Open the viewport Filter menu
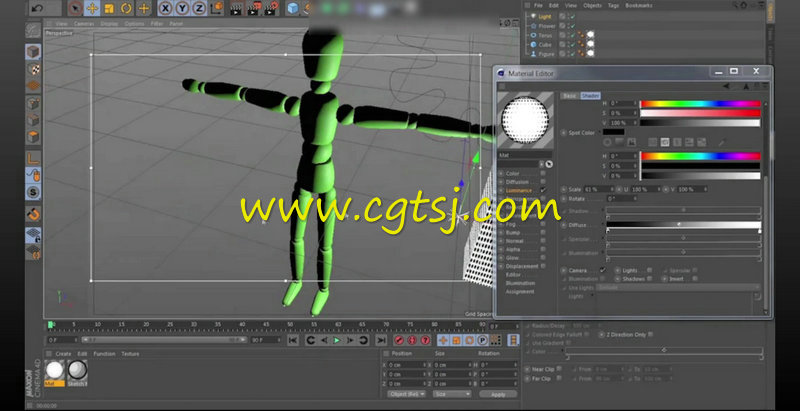The height and width of the screenshot is (411, 800). (157, 23)
